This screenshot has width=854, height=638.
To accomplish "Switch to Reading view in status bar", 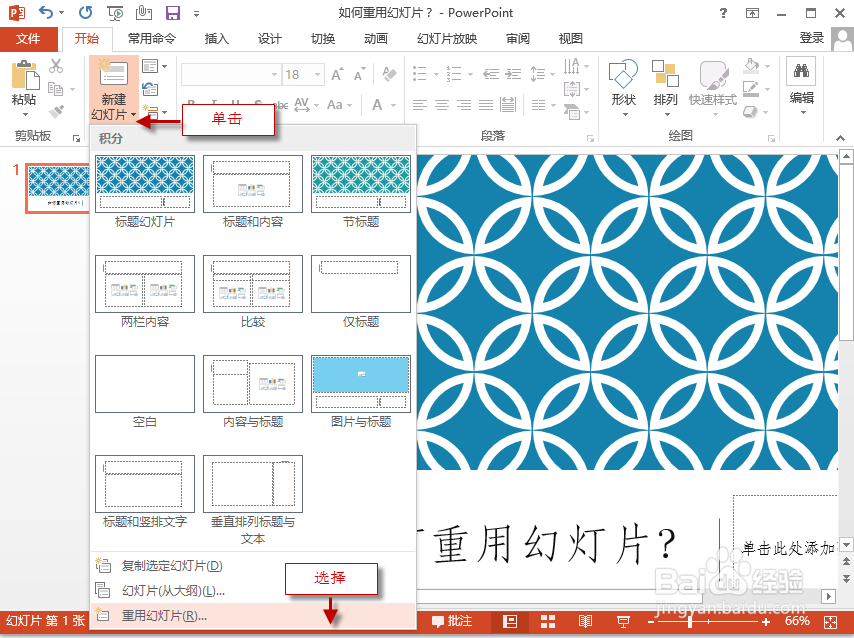I will pyautogui.click(x=585, y=621).
